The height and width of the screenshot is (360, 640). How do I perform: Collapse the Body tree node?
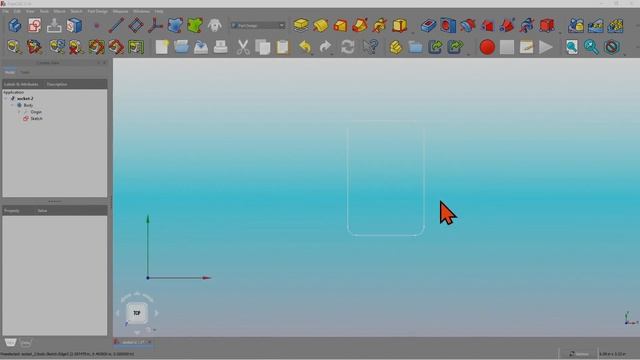(12, 105)
